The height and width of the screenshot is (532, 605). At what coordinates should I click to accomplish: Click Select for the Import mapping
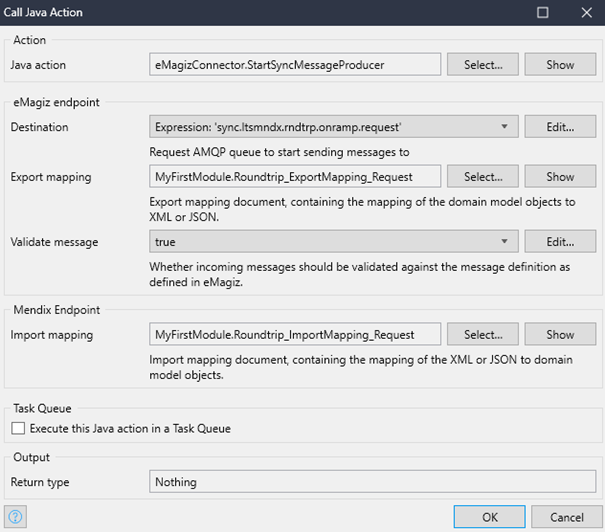tap(483, 334)
